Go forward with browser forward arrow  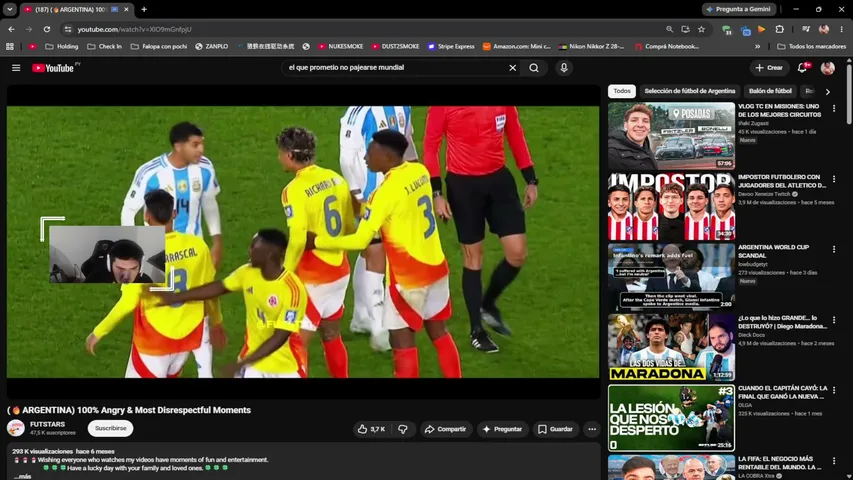[x=29, y=29]
